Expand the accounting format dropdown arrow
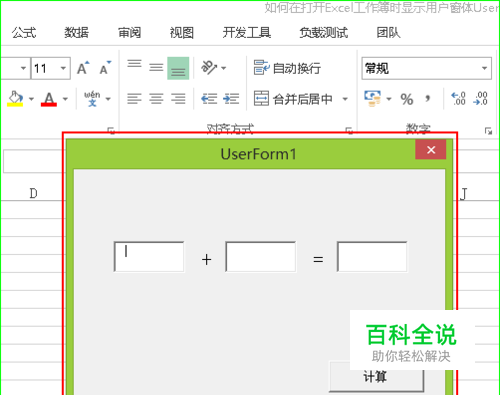This screenshot has height=395, width=500. click(389, 99)
